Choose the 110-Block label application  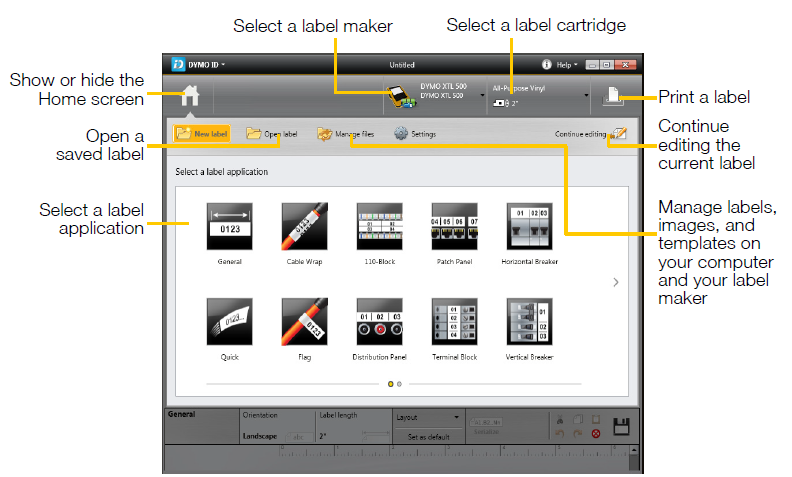point(379,226)
